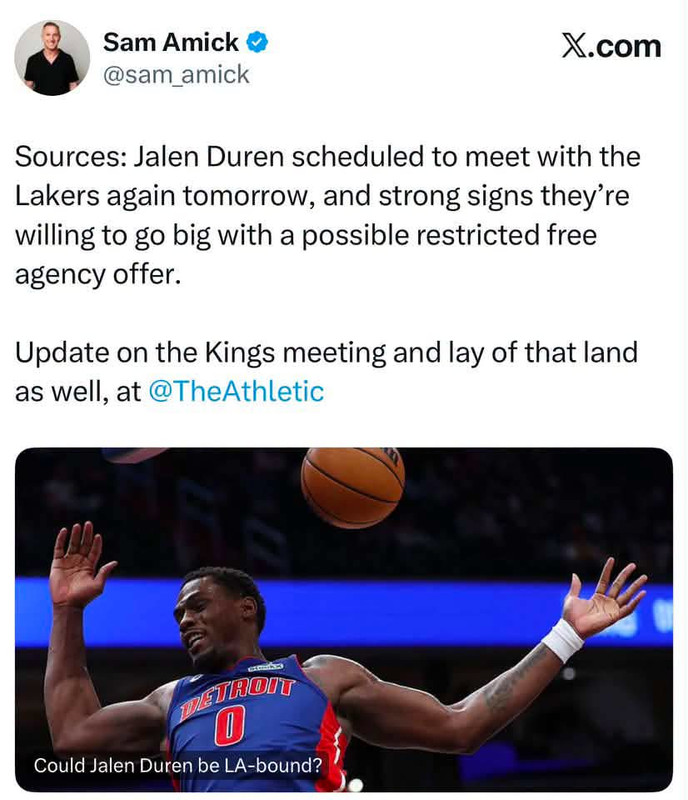Click the ".com" text at top right
This screenshot has height=800, width=688.
click(624, 46)
